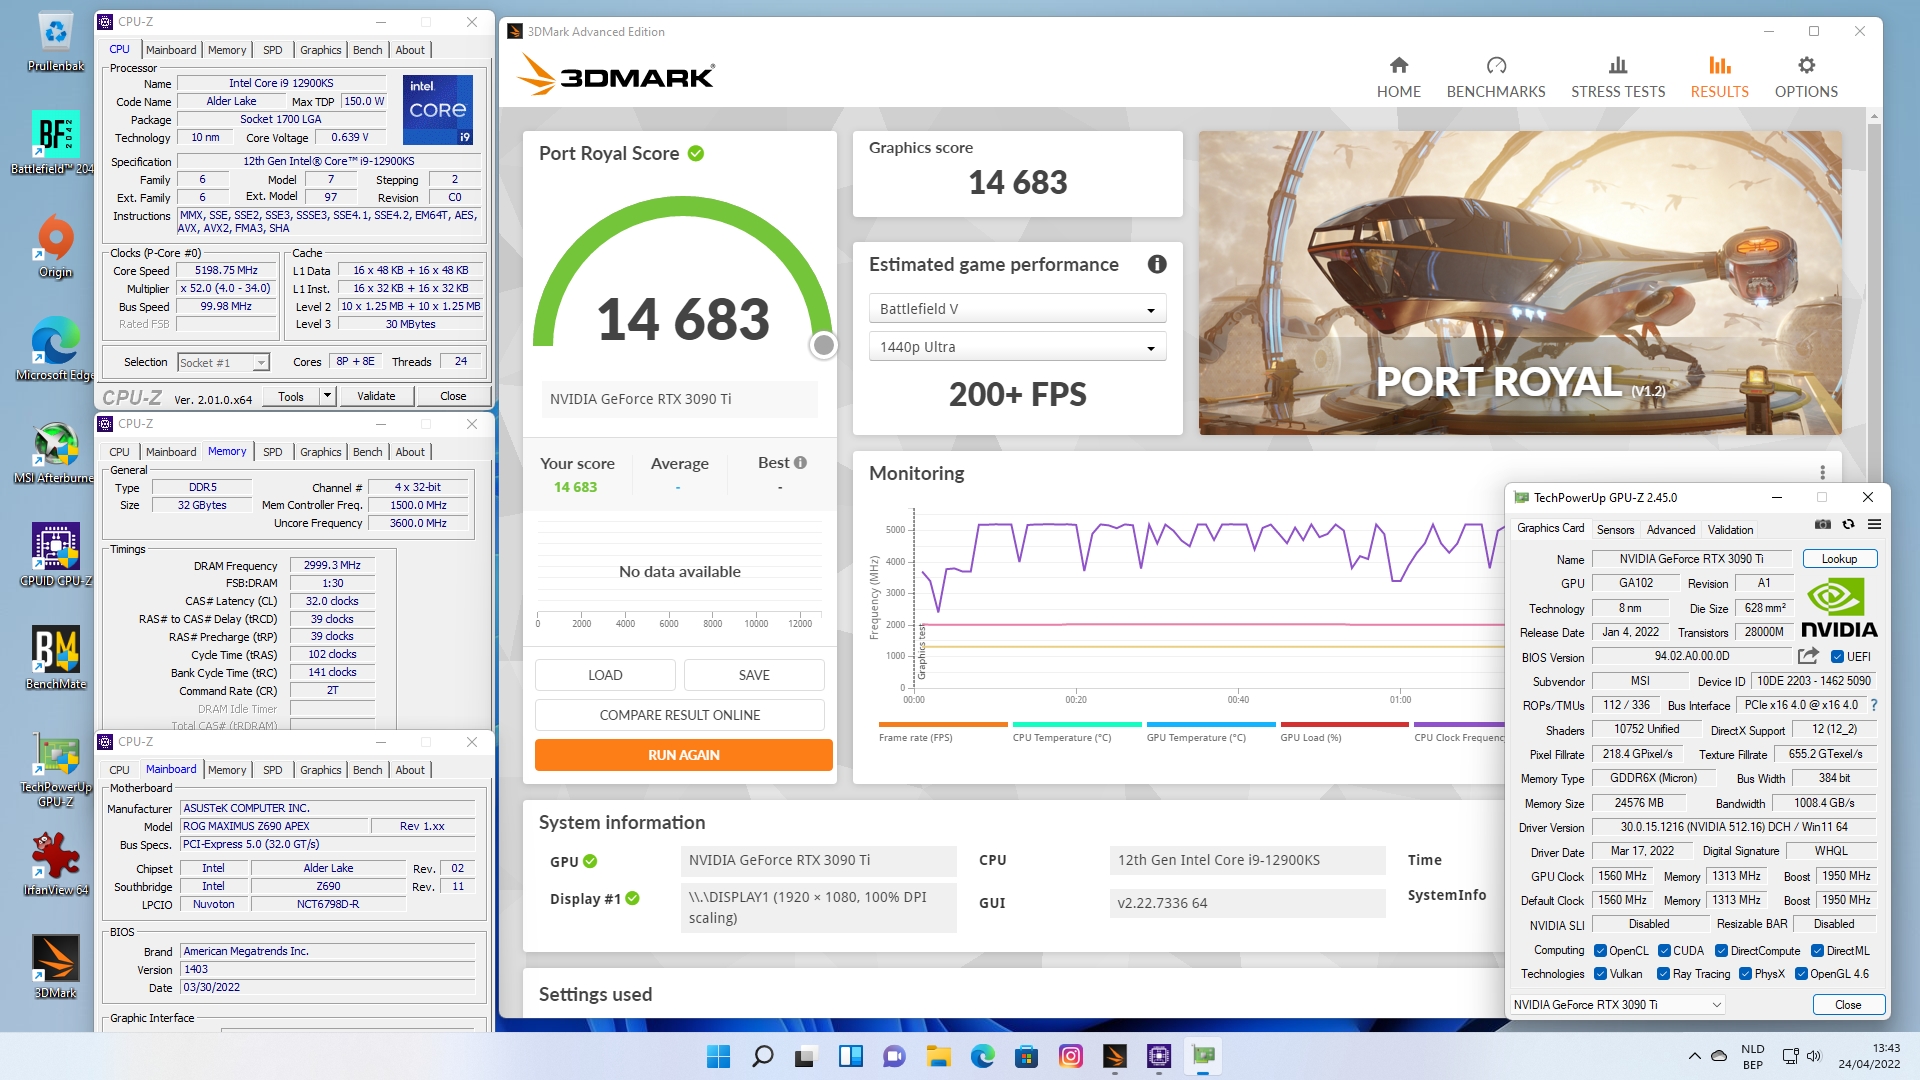Open the STRESS TESTS section in 3DMark
The width and height of the screenshot is (1920, 1080).
[1618, 78]
